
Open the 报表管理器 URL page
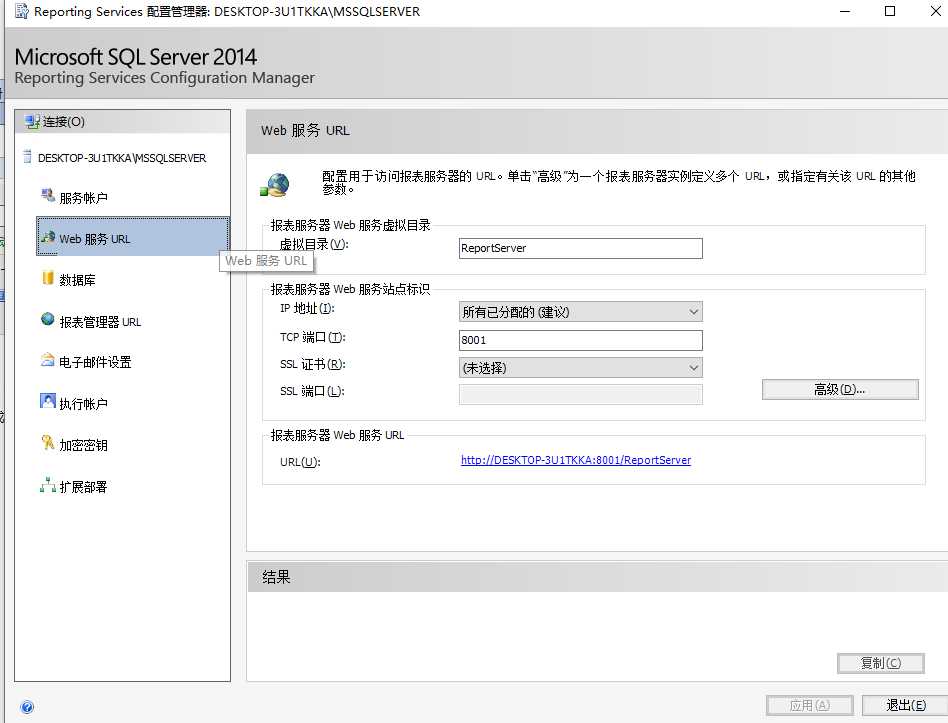100,322
